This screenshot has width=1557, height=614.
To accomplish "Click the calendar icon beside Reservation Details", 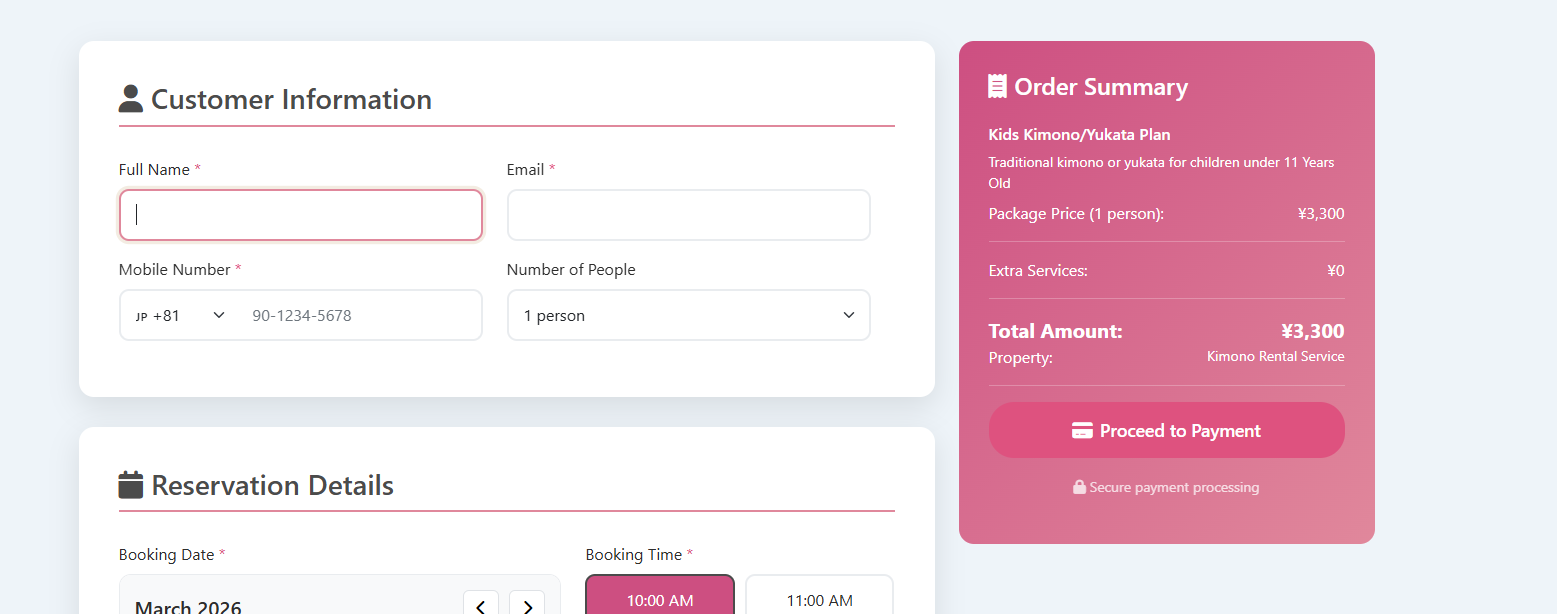I will click(x=129, y=483).
